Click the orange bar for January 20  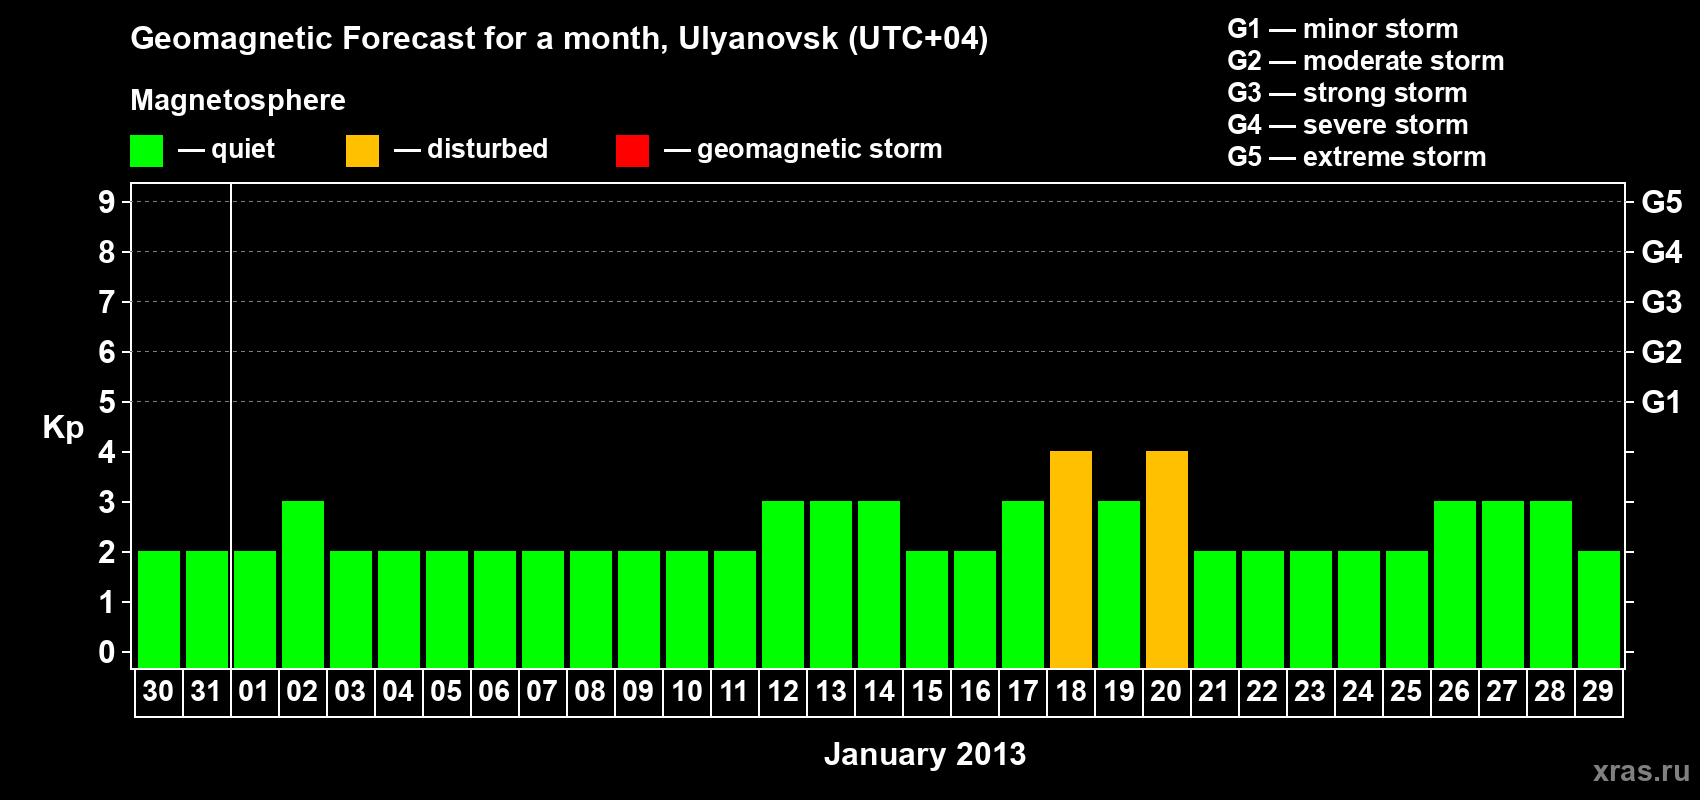[x=1167, y=560]
